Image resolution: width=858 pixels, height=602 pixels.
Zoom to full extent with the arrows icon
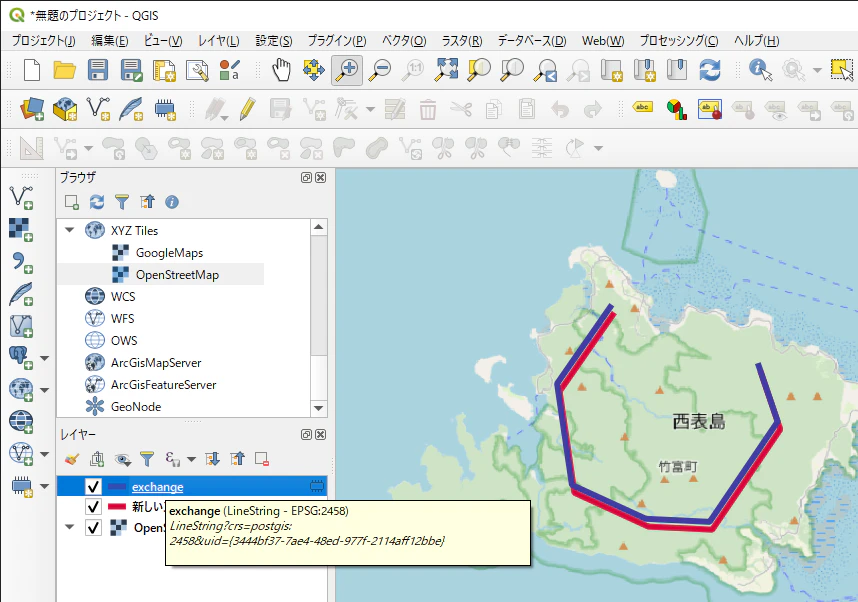click(447, 70)
